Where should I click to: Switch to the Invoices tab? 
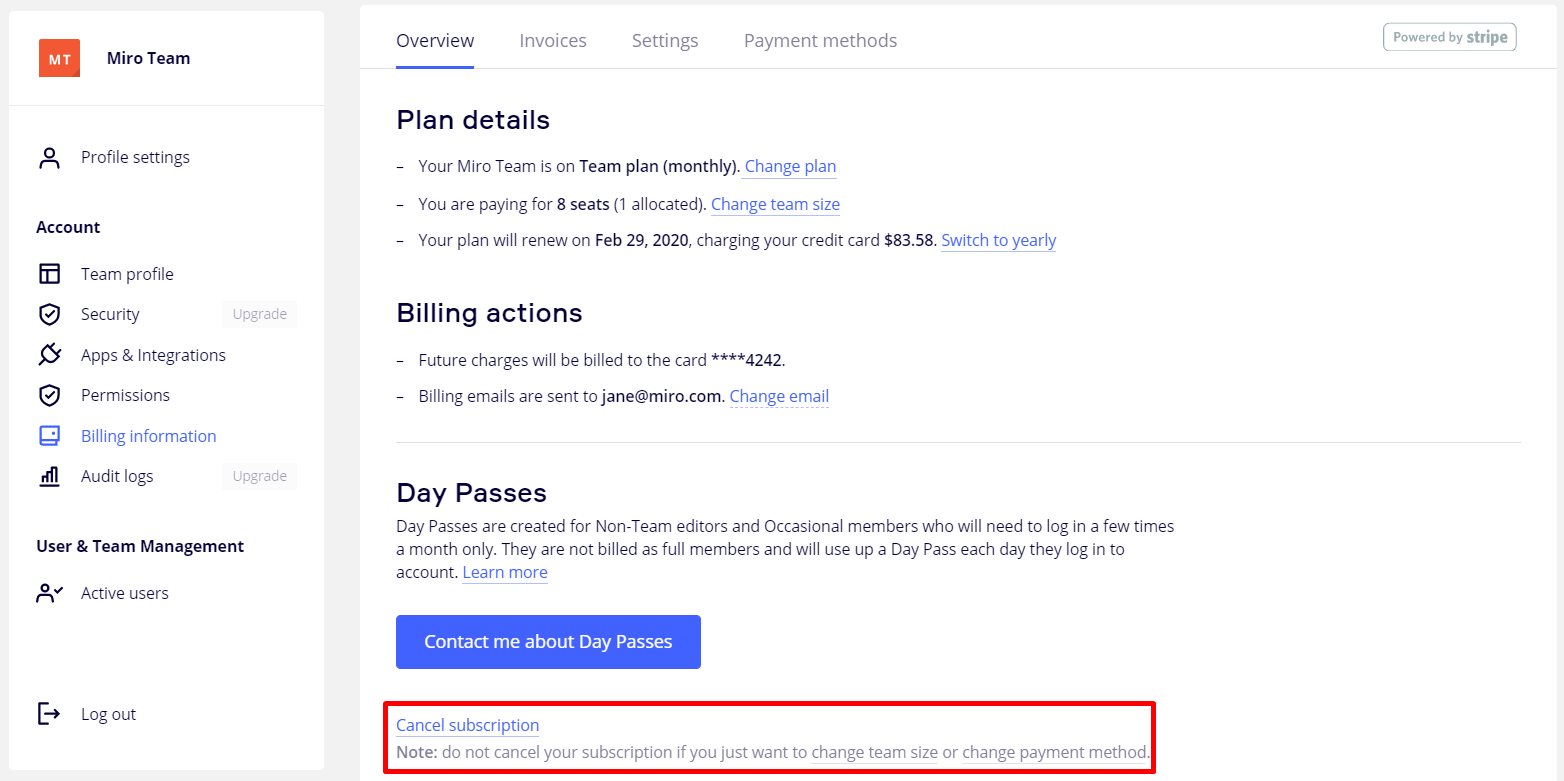[x=552, y=41]
